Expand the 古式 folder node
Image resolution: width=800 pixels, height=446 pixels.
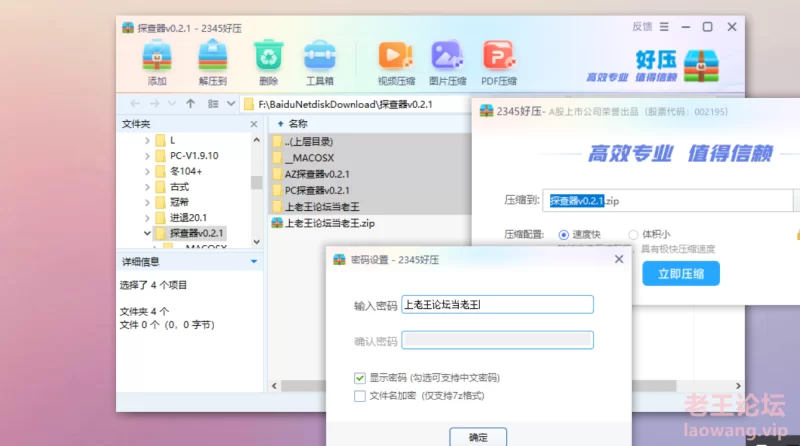(x=147, y=187)
